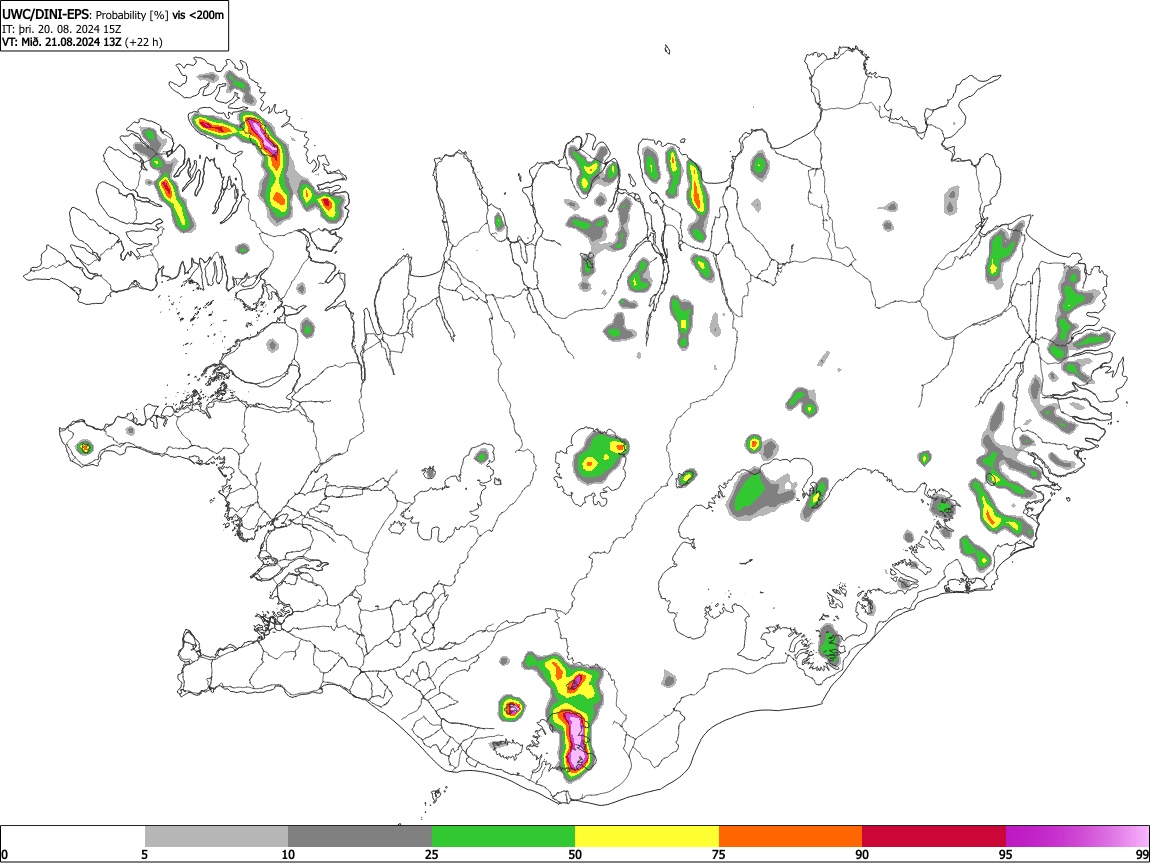The width and height of the screenshot is (1150, 863).
Task: Click the yellow 50–75% legend segment
Action: click(647, 837)
